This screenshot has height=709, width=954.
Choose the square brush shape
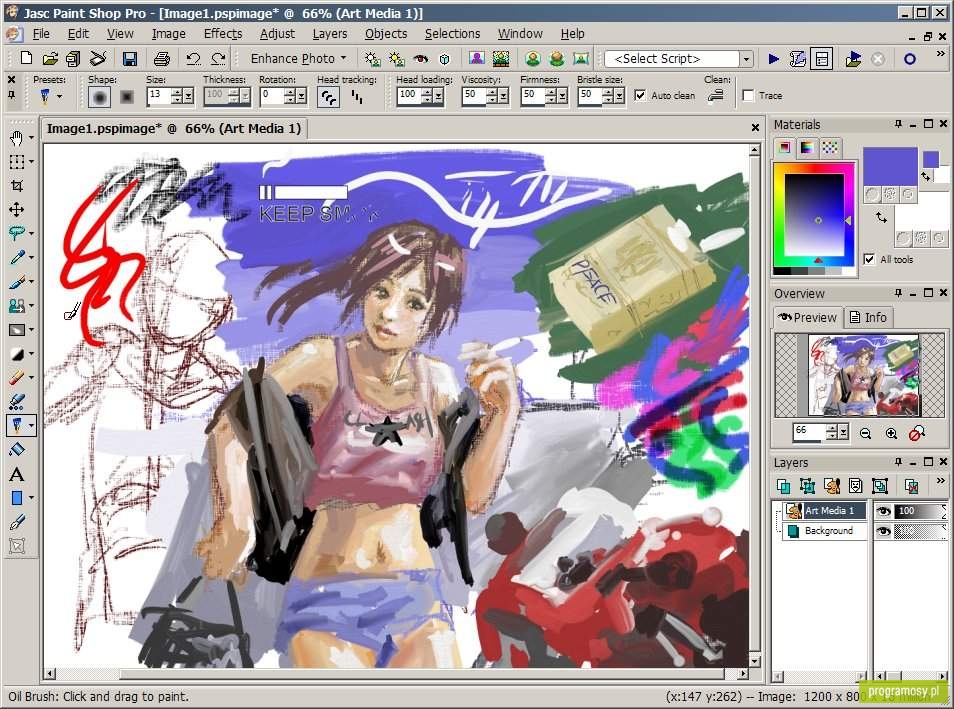pos(126,96)
